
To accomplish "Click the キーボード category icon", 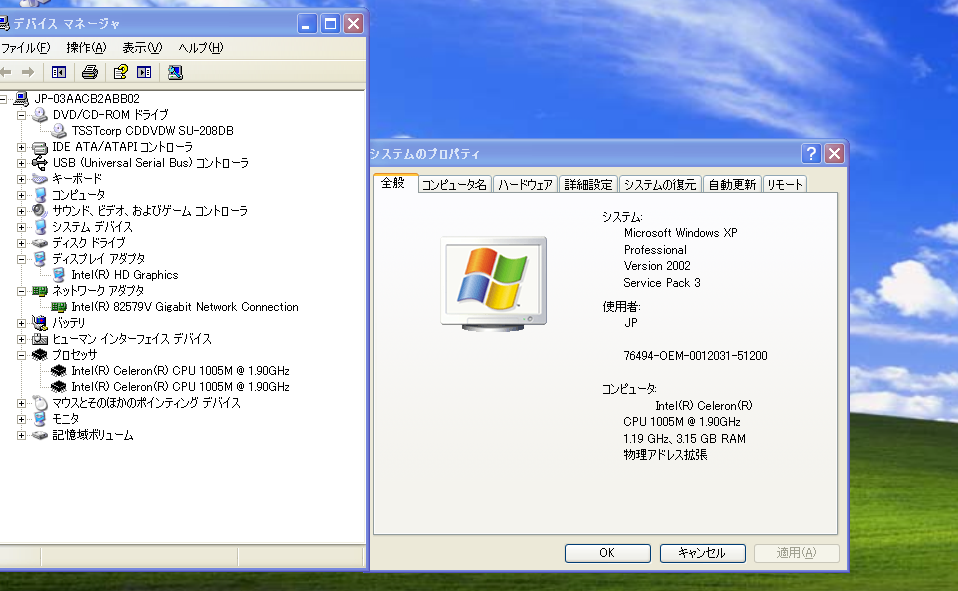I will 40,178.
